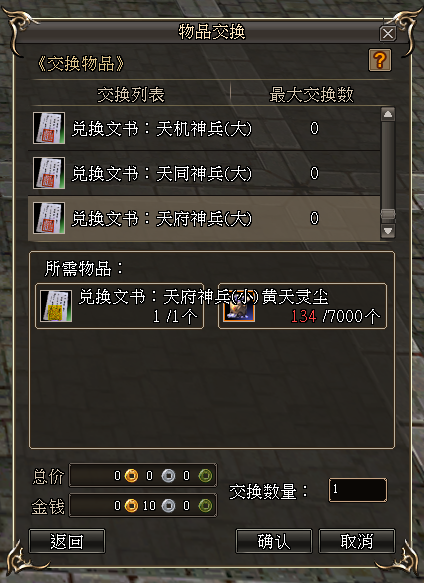Open the orange question mark help icon

point(380,60)
